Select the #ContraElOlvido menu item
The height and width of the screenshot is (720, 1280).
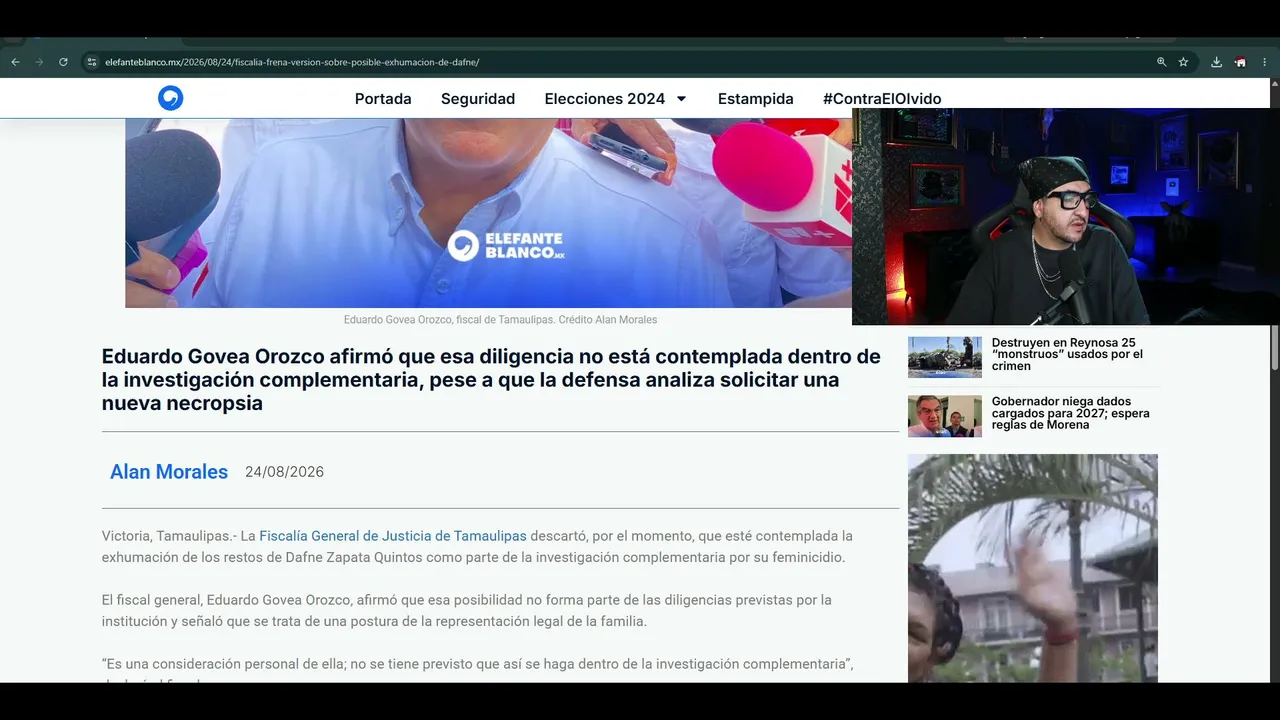click(x=882, y=99)
